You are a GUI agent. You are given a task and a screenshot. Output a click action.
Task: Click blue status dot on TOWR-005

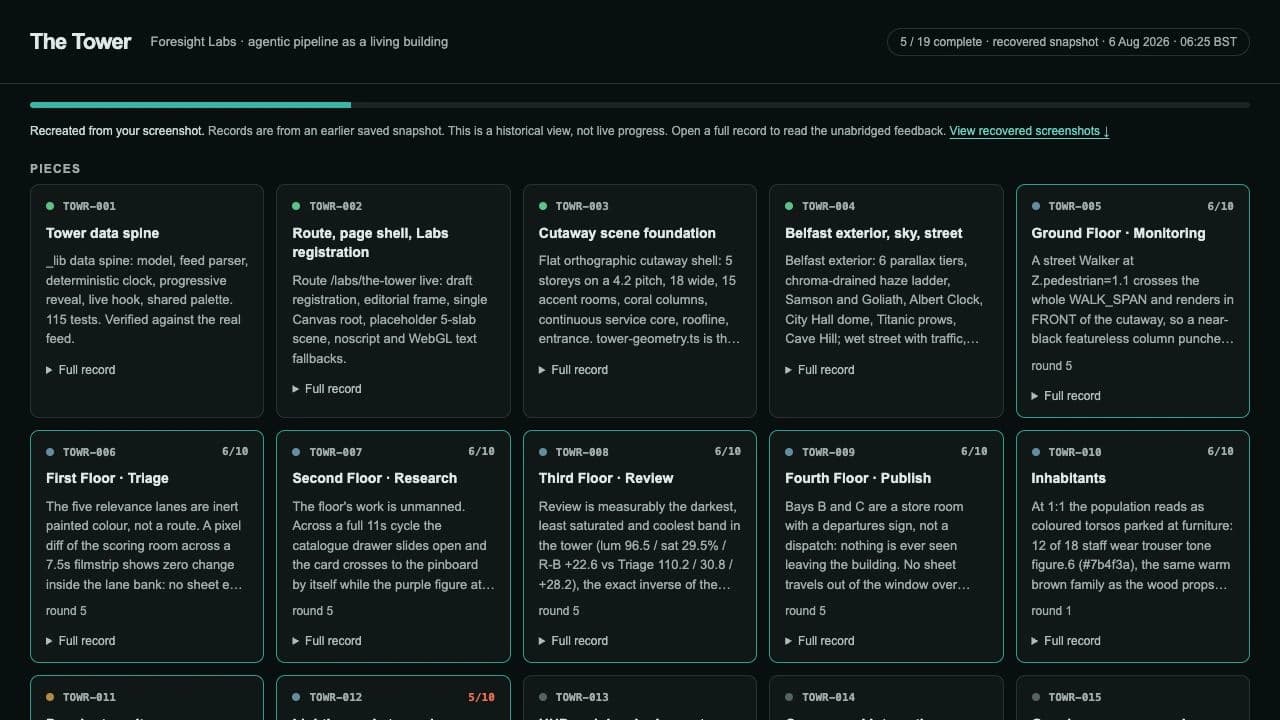[1035, 206]
